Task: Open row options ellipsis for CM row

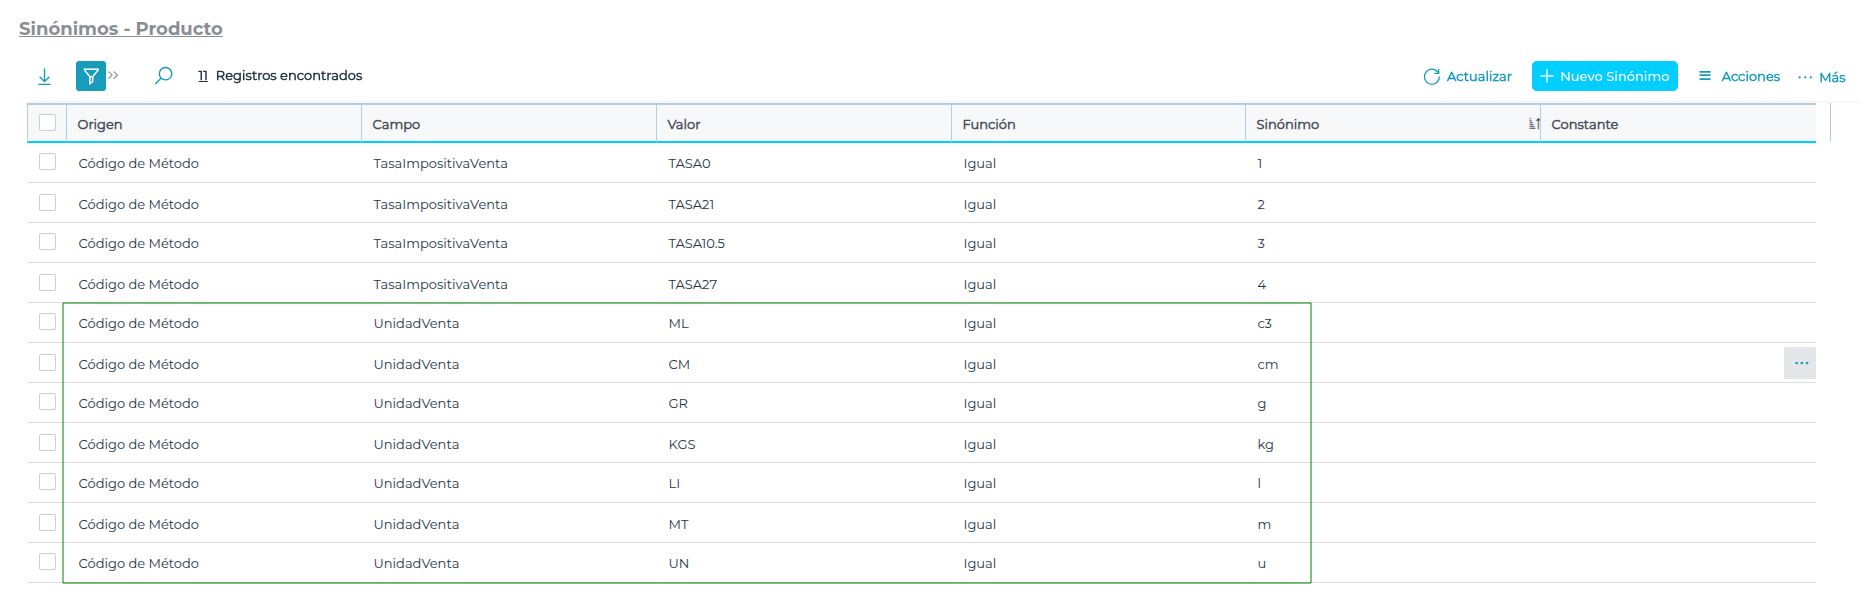Action: point(1800,363)
